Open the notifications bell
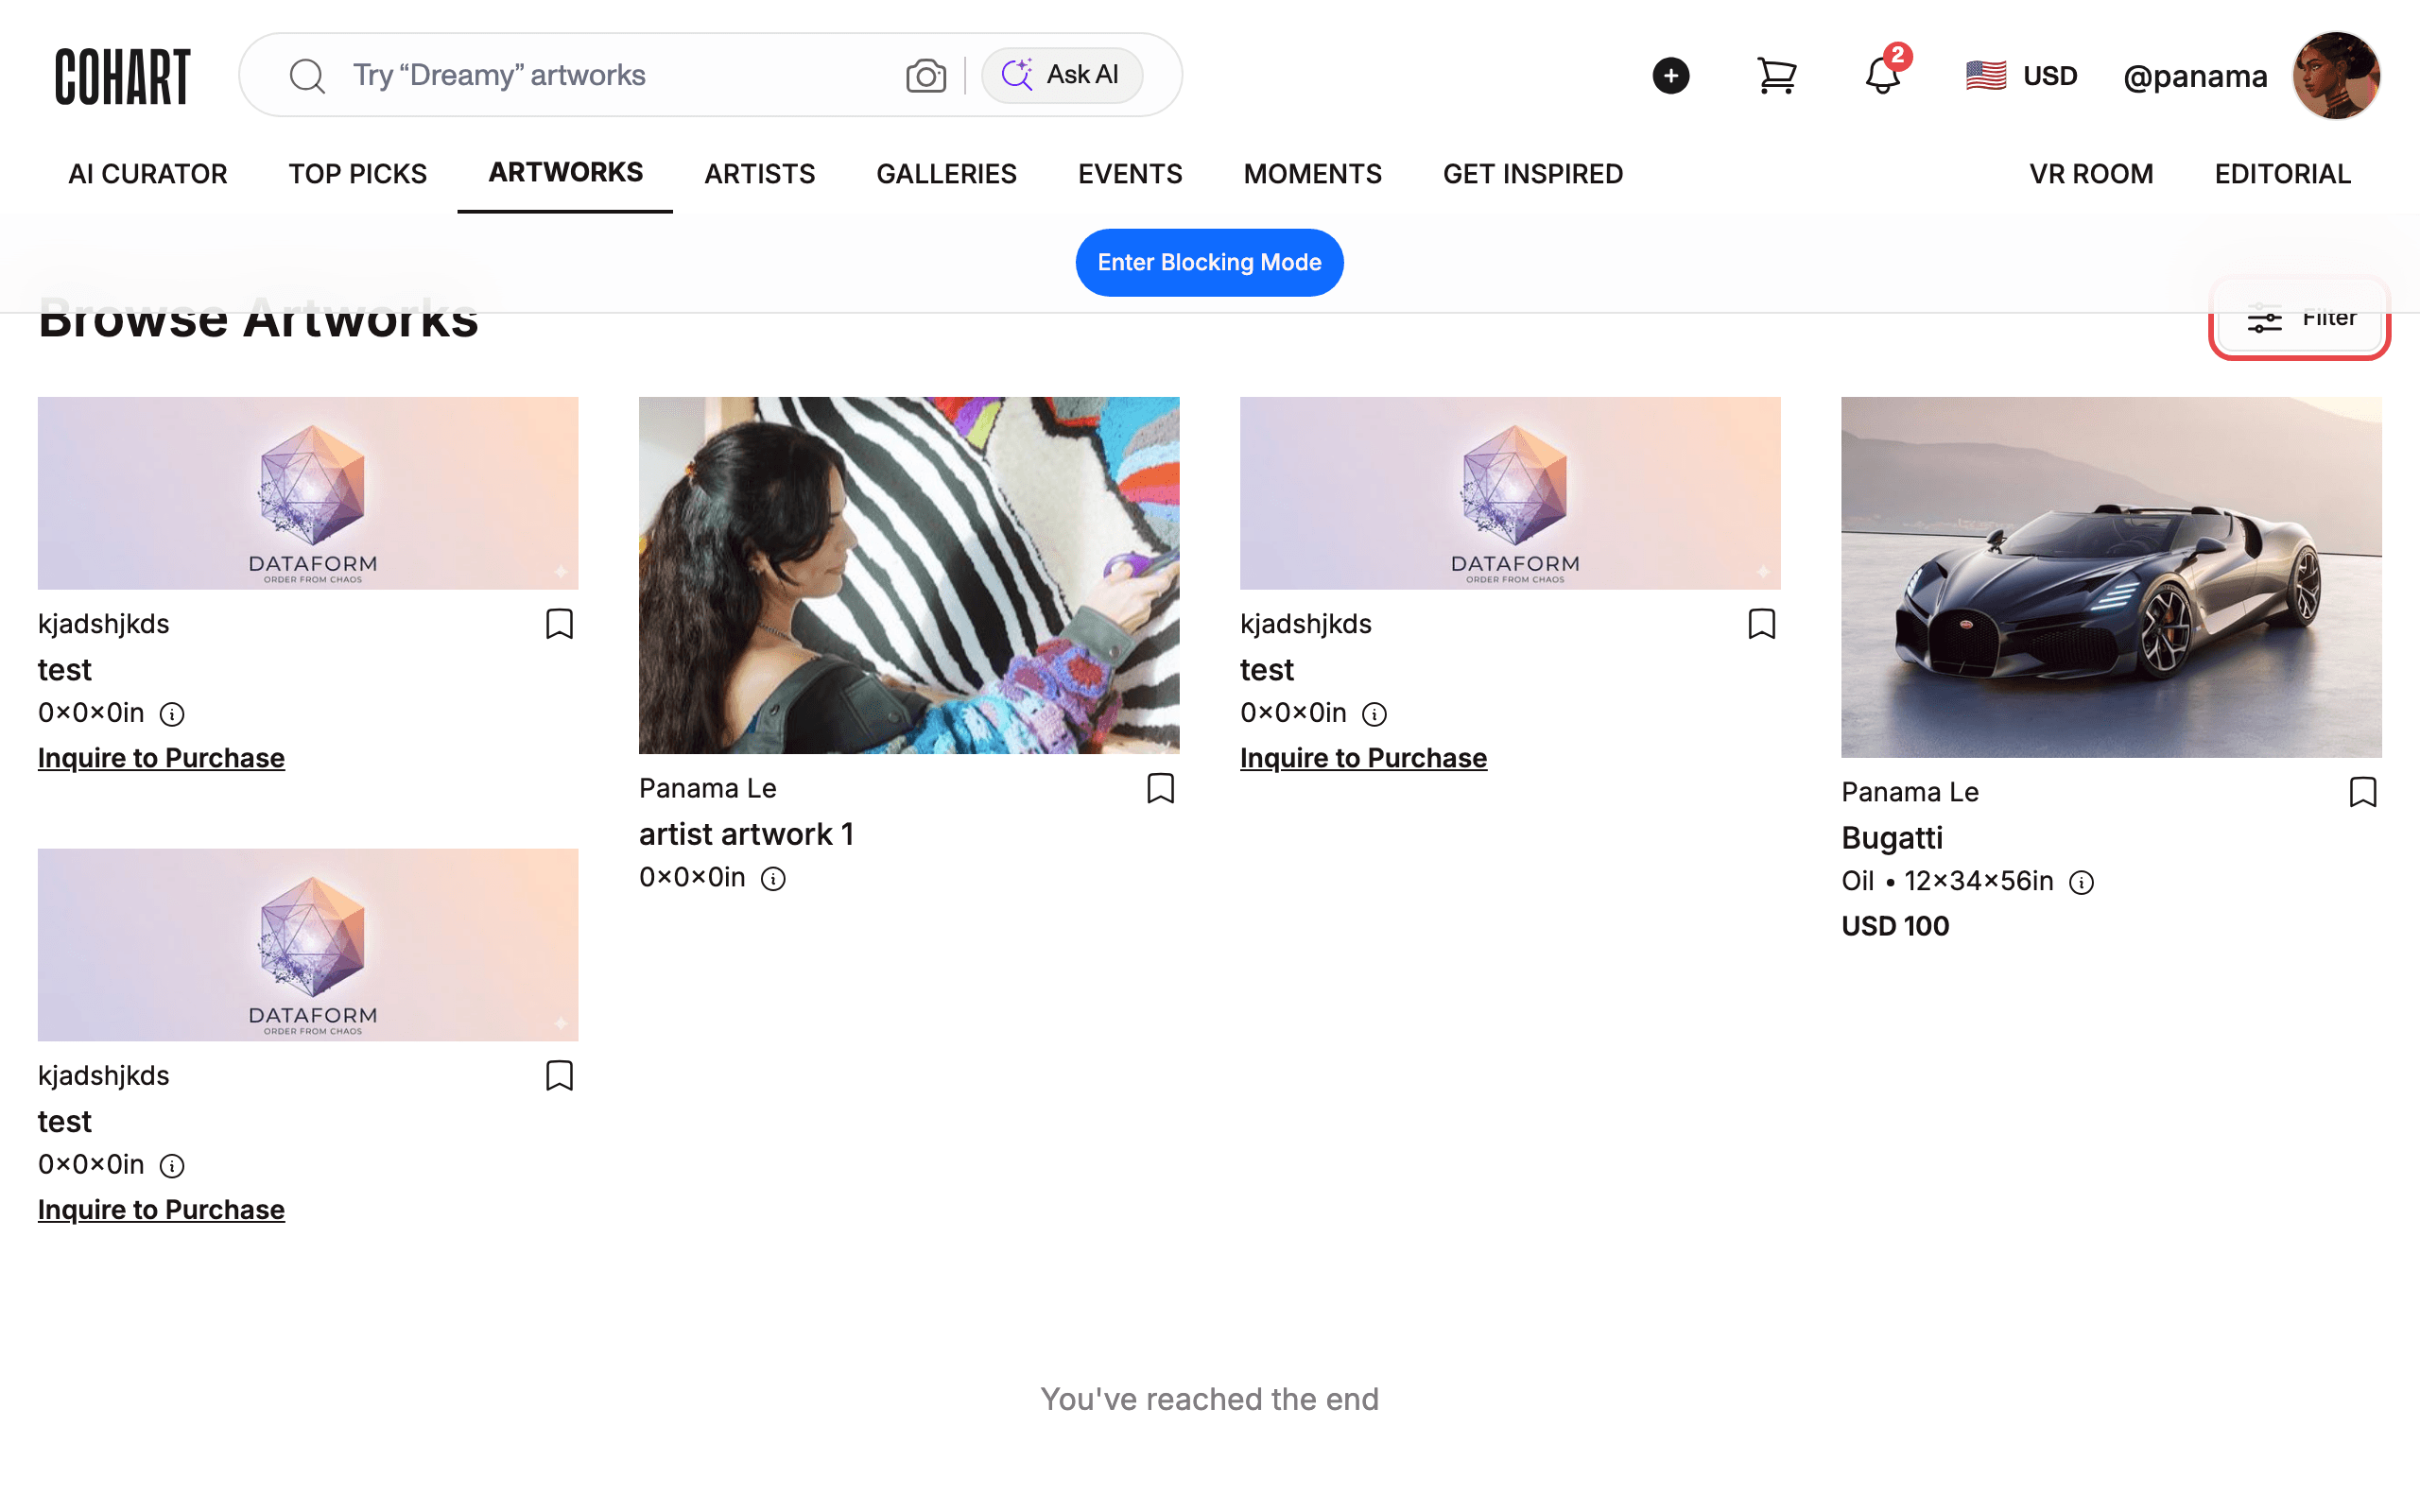The image size is (2420, 1512). [x=1883, y=74]
